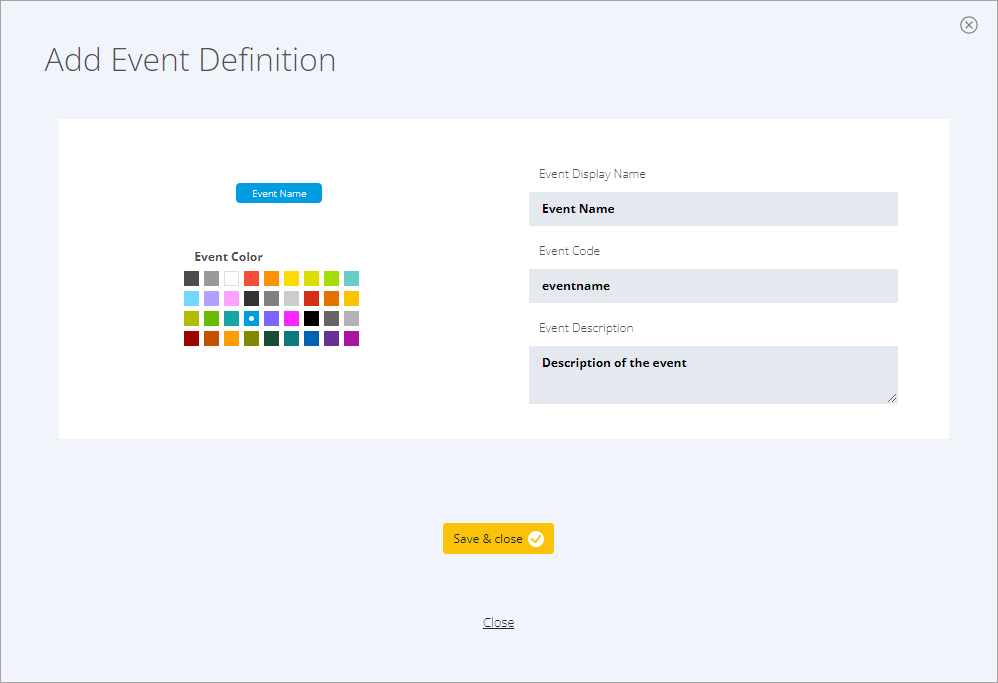The image size is (998, 683).
Task: Click the textarea resize handle corner
Action: point(892,398)
